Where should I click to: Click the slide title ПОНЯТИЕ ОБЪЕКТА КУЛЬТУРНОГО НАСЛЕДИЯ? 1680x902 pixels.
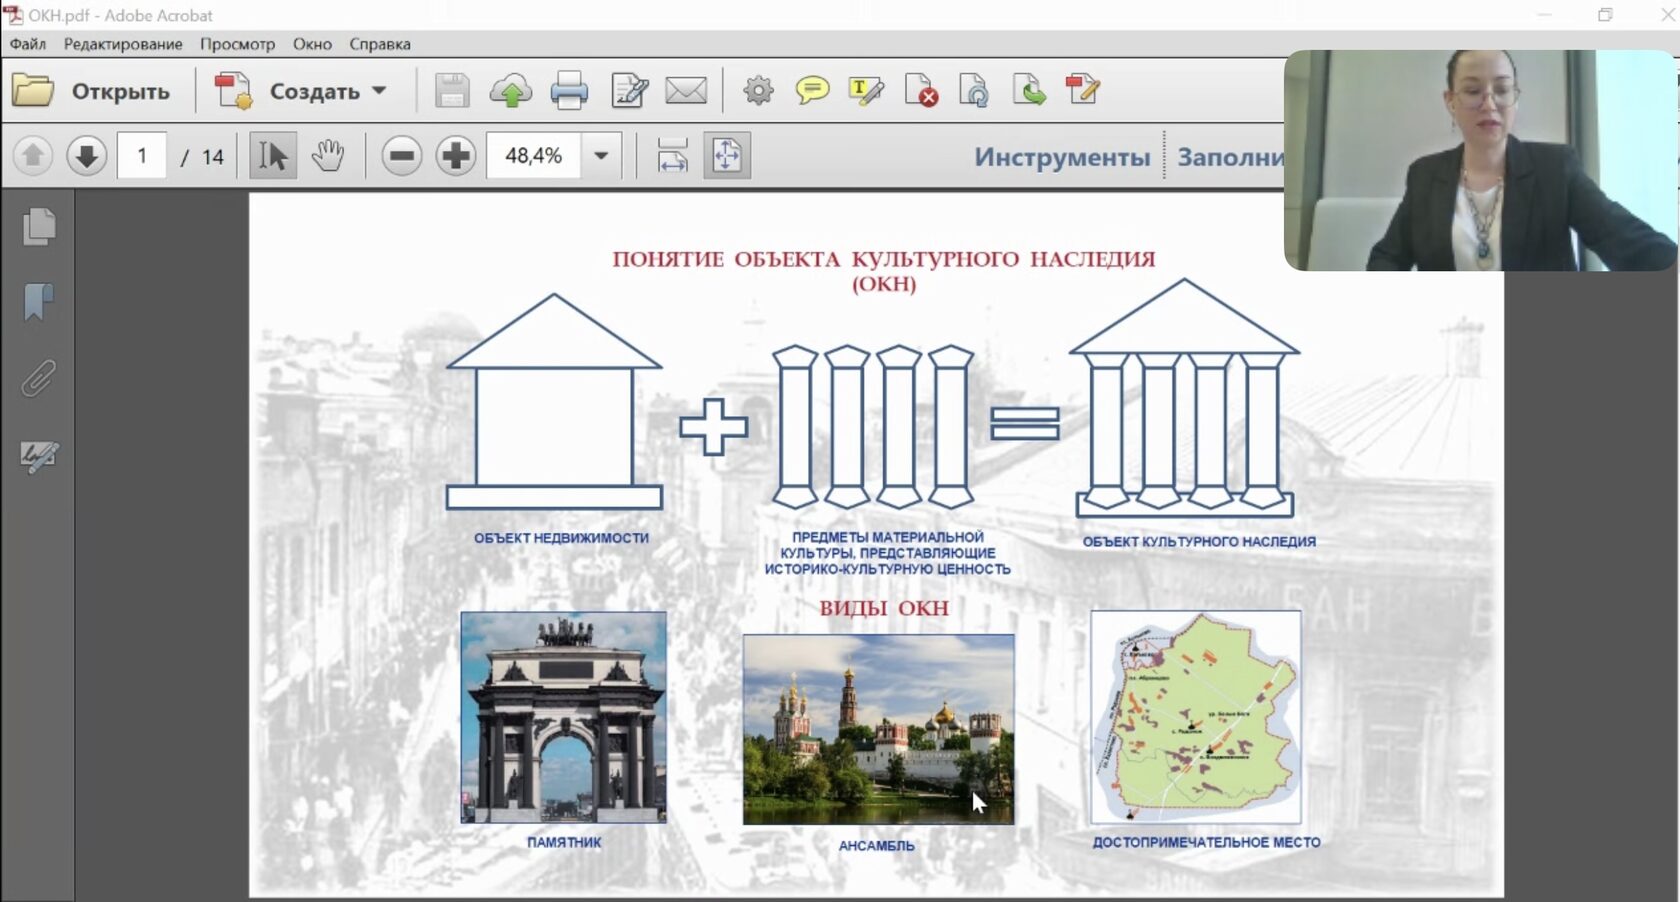tap(884, 260)
